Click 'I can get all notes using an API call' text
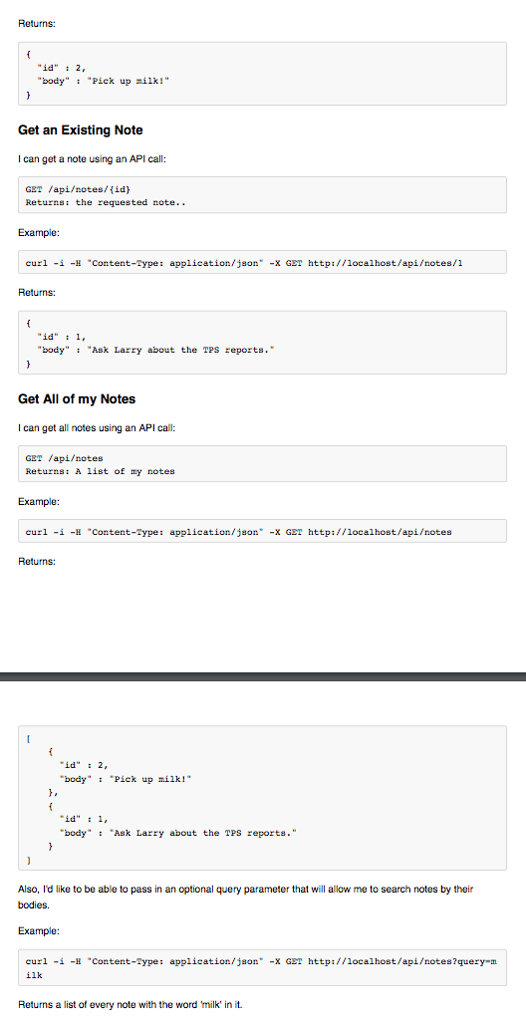Screen dimensions: 526x1024 coord(97,428)
